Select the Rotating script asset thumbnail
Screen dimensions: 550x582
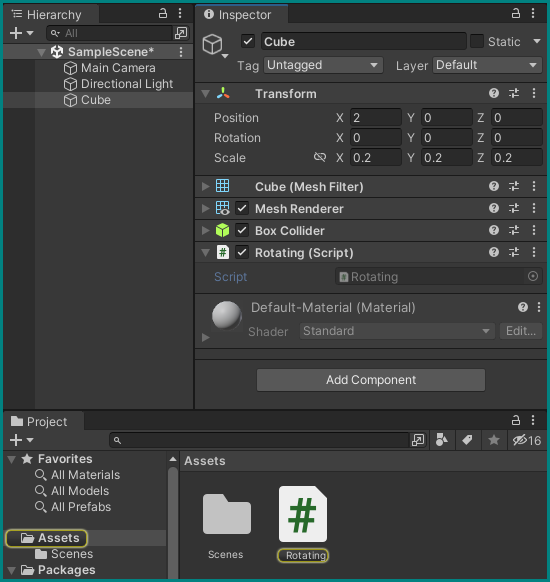[303, 514]
